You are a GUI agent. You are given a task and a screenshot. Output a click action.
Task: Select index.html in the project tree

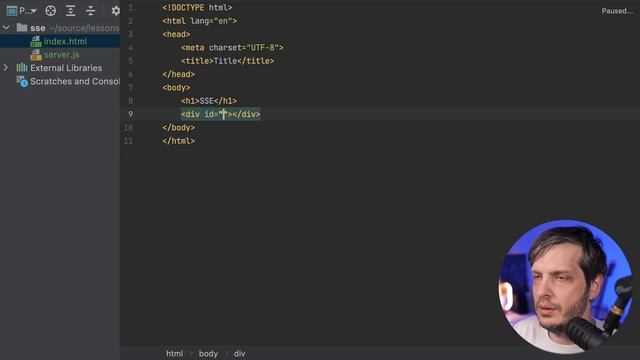click(65, 41)
